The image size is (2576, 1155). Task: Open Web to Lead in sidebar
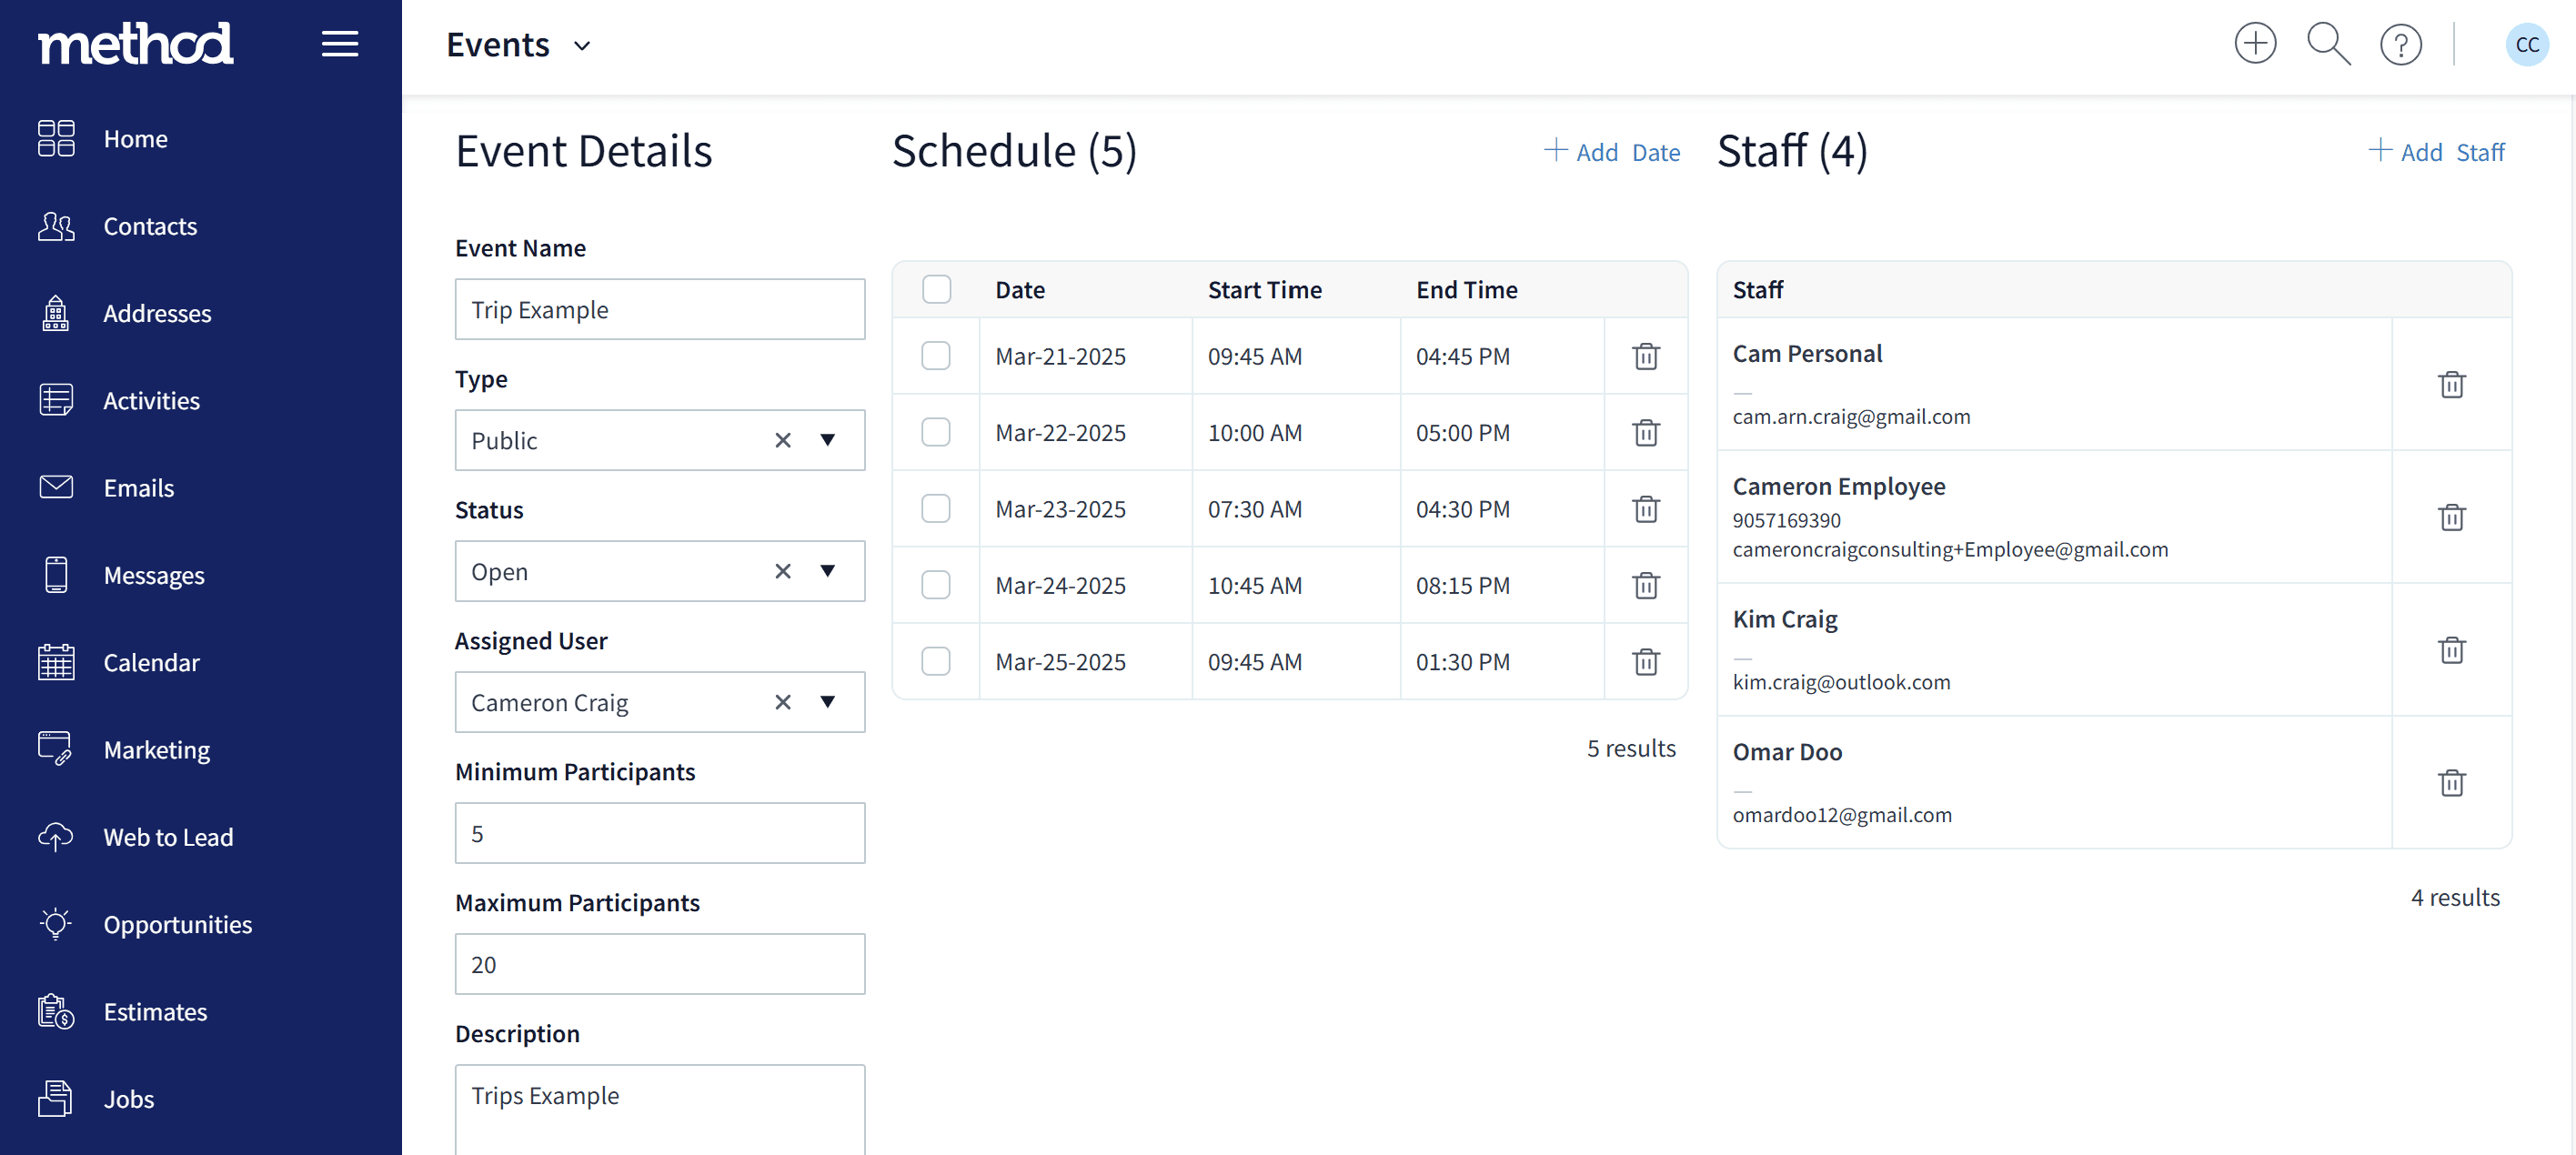coord(167,838)
